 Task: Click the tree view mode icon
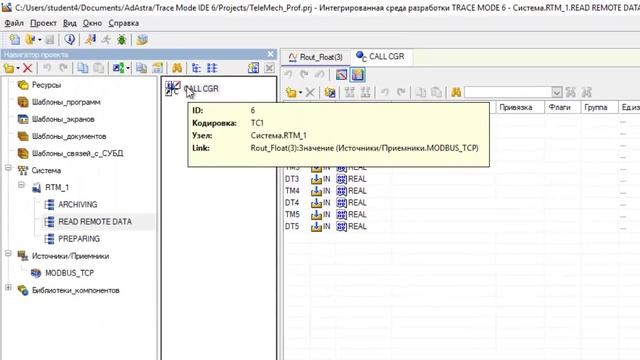pos(196,68)
